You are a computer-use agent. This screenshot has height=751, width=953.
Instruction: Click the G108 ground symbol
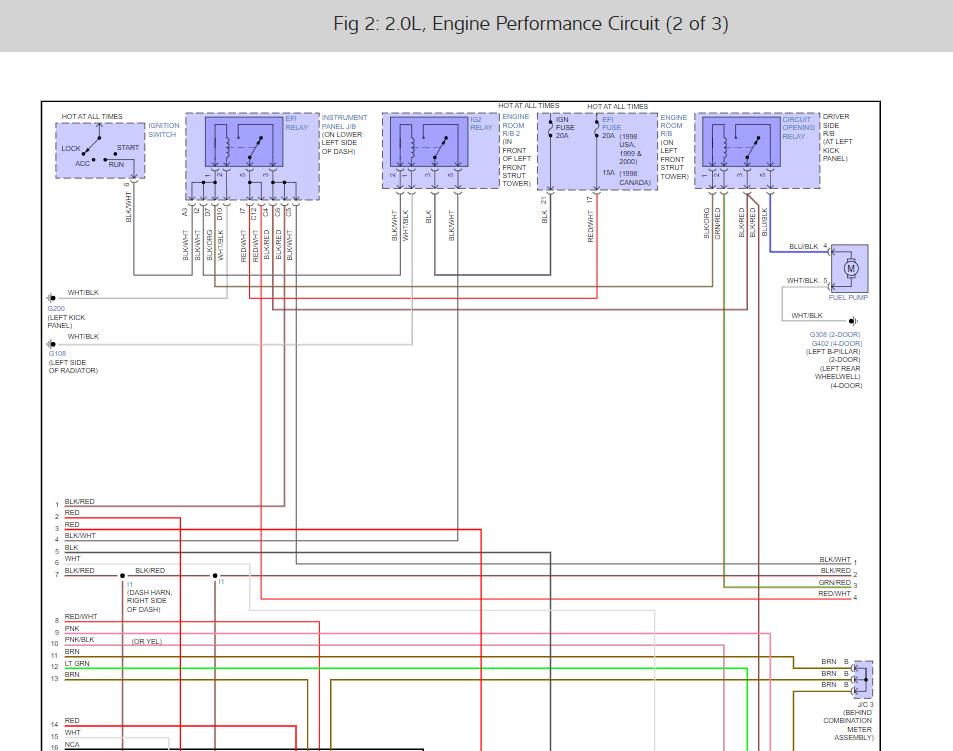50,343
